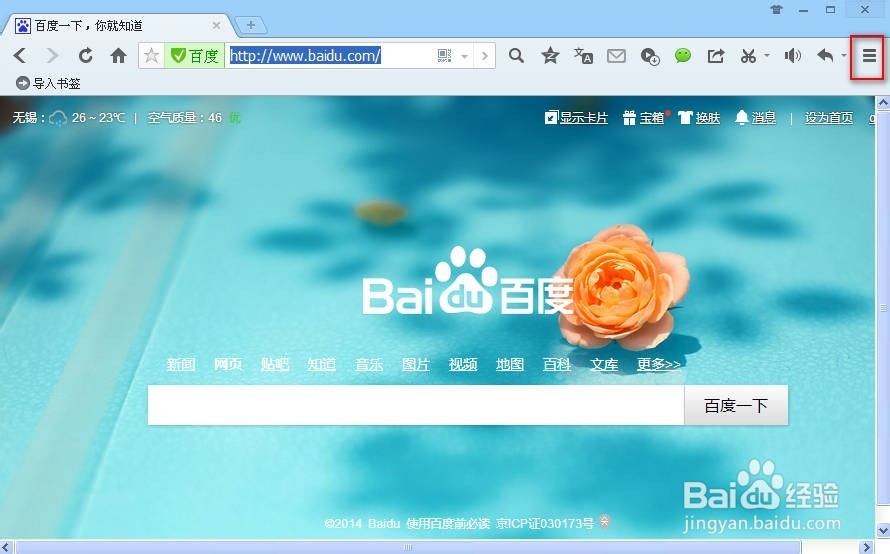Translate the page with the translate icon
This screenshot has width=890, height=554.
pos(583,55)
